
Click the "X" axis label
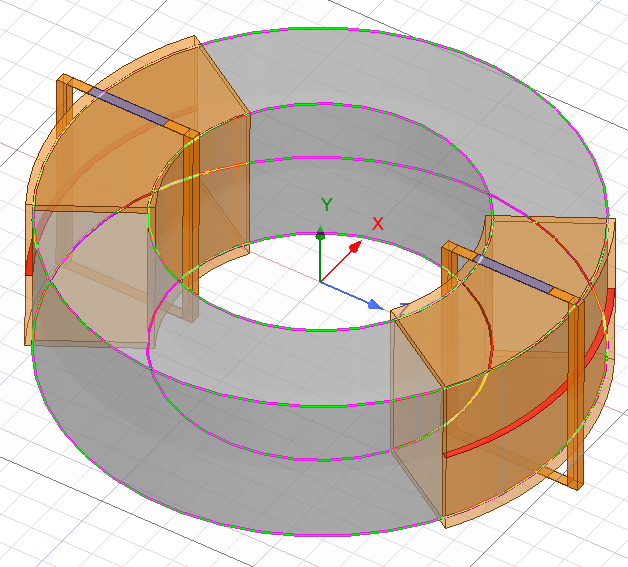tap(378, 223)
